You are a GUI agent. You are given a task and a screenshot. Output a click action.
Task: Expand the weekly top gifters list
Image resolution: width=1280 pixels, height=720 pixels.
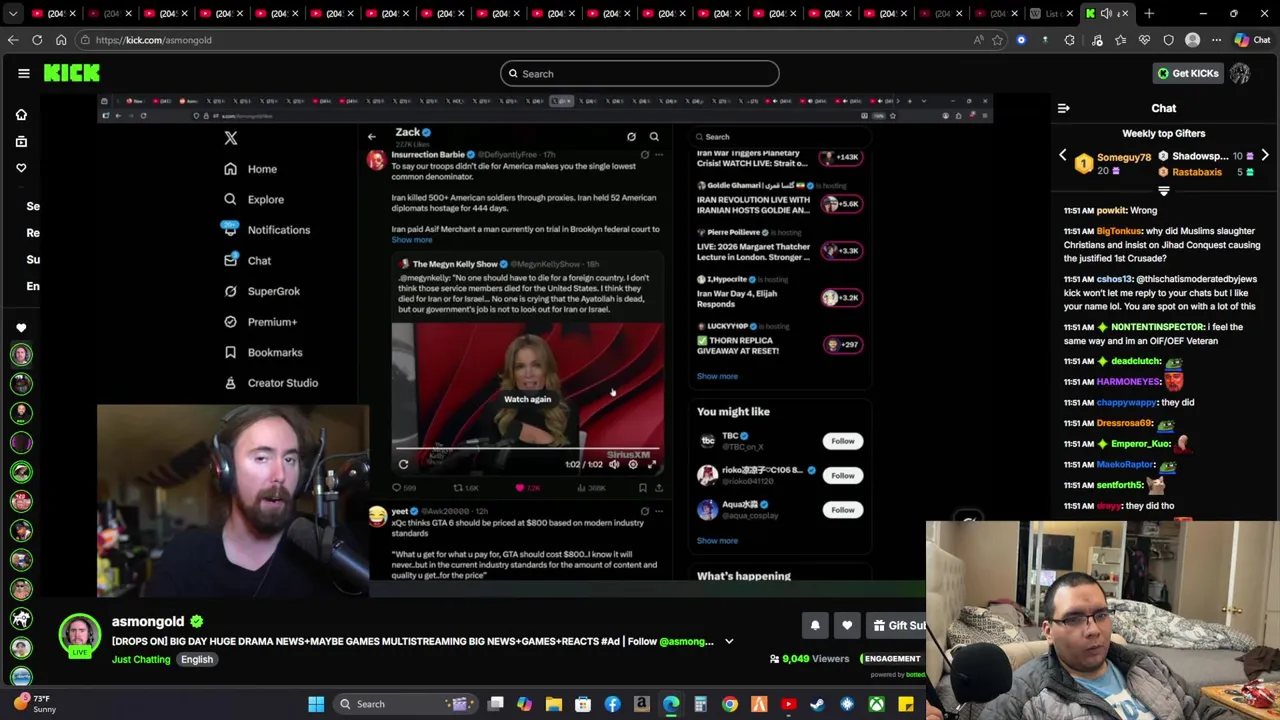[1163, 190]
